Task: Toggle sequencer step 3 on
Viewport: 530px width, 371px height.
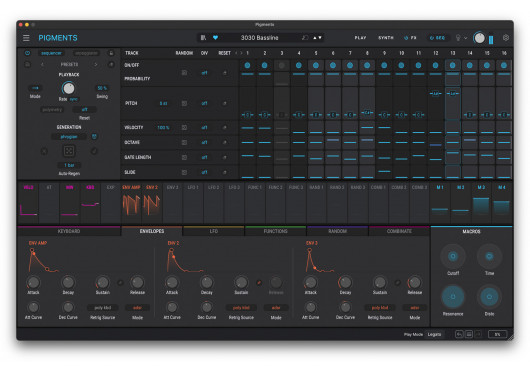Action: pyautogui.click(x=282, y=65)
